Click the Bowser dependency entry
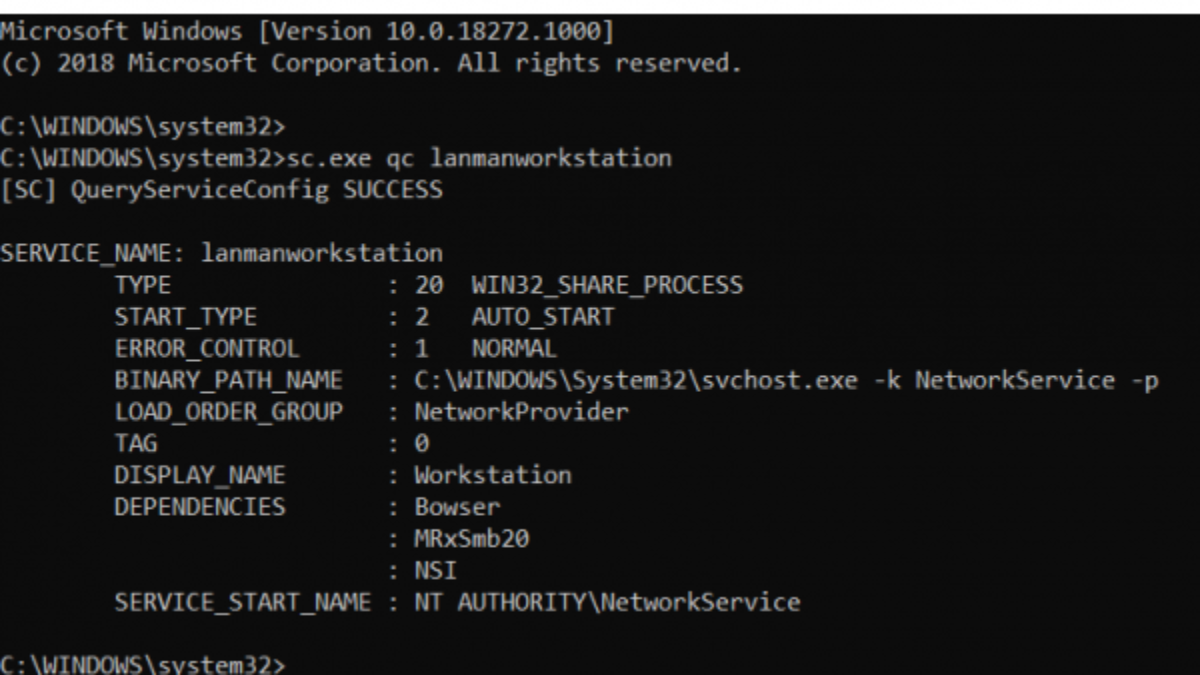Image resolution: width=1200 pixels, height=675 pixels. (x=457, y=507)
